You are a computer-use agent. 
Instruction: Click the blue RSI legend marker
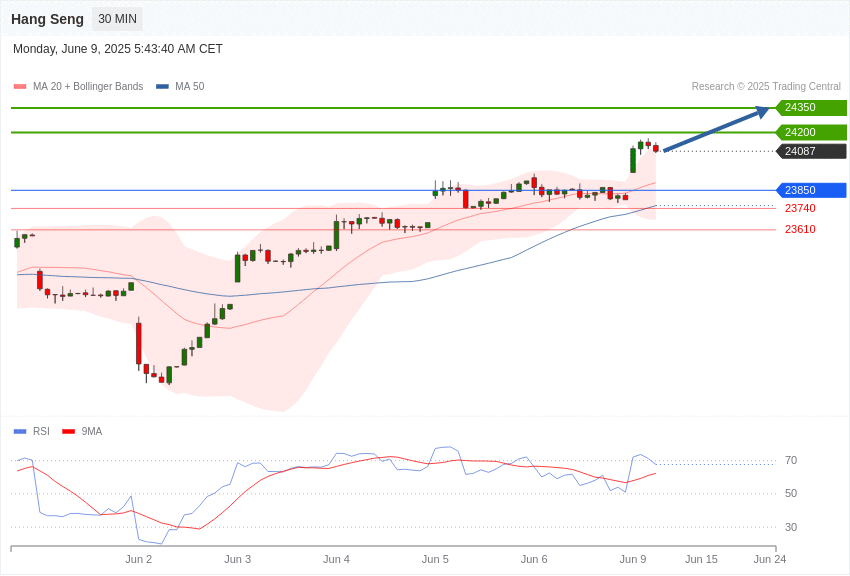pos(20,431)
